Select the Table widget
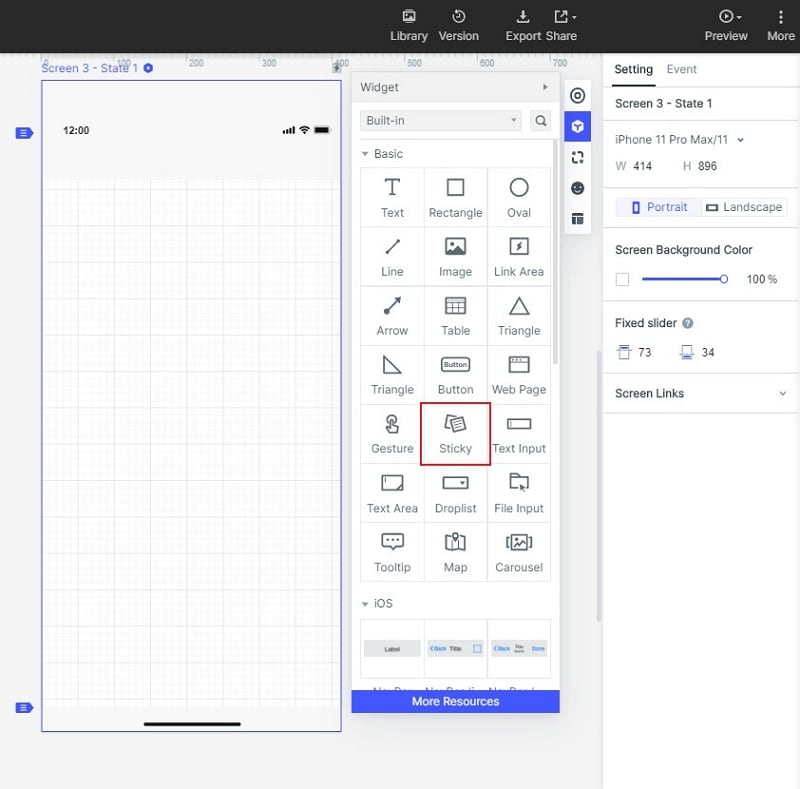The width and height of the screenshot is (800, 789). click(x=455, y=316)
